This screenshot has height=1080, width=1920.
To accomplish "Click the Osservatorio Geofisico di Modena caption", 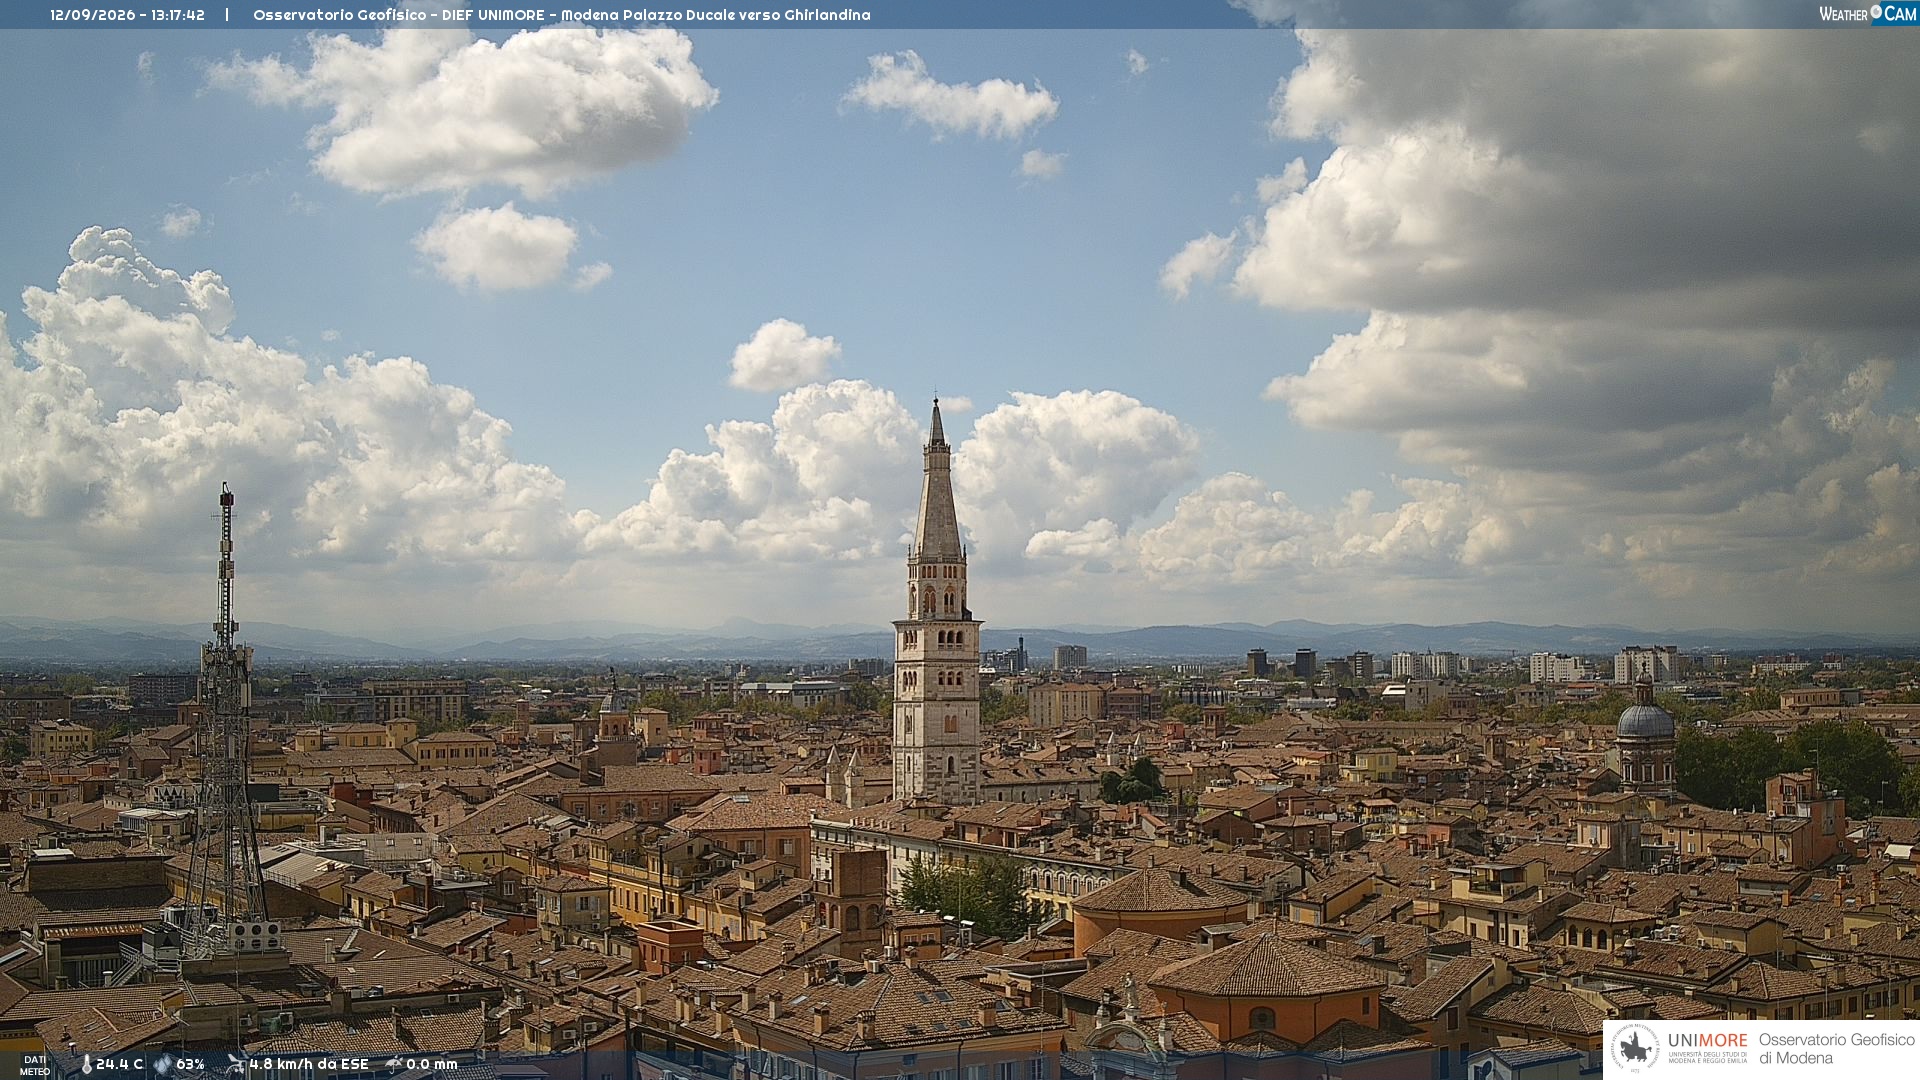I will [x=1837, y=1049].
